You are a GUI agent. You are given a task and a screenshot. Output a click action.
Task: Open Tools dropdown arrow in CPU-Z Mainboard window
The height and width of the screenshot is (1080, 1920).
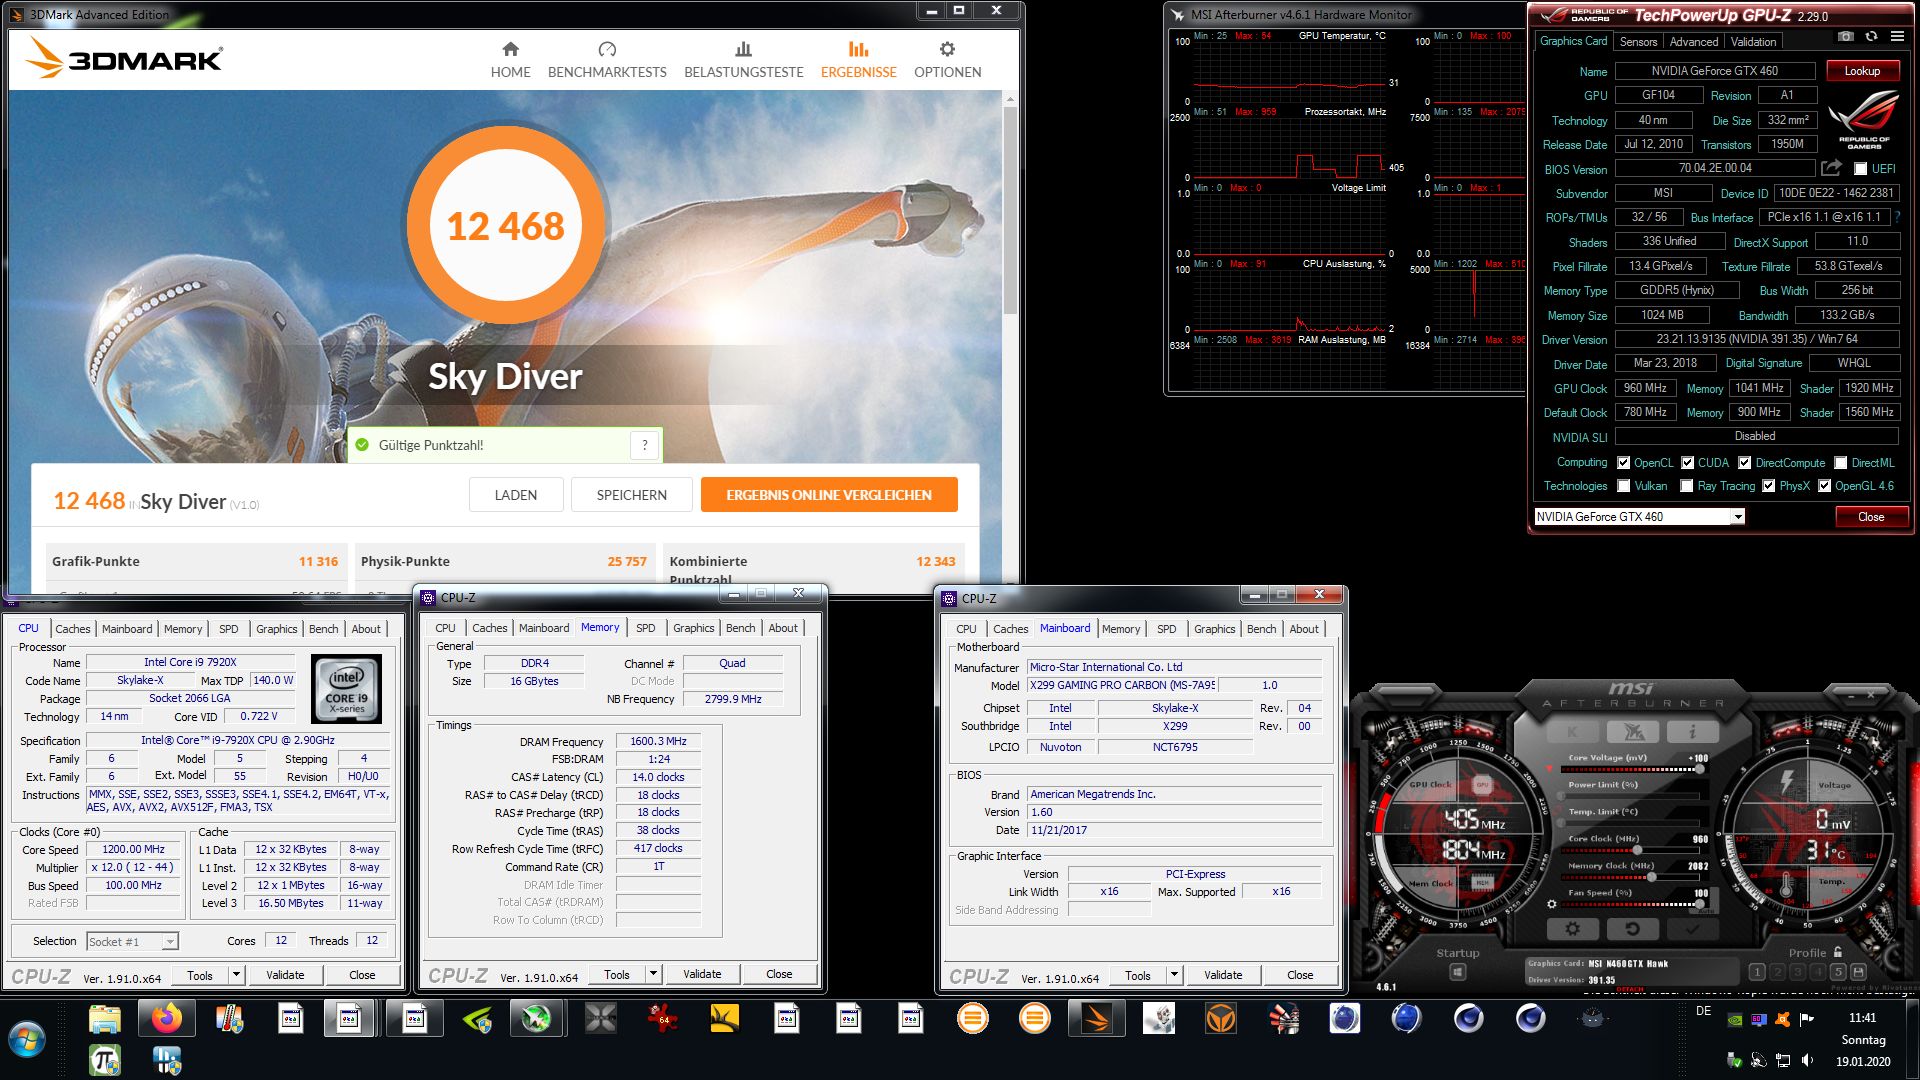coord(1174,975)
